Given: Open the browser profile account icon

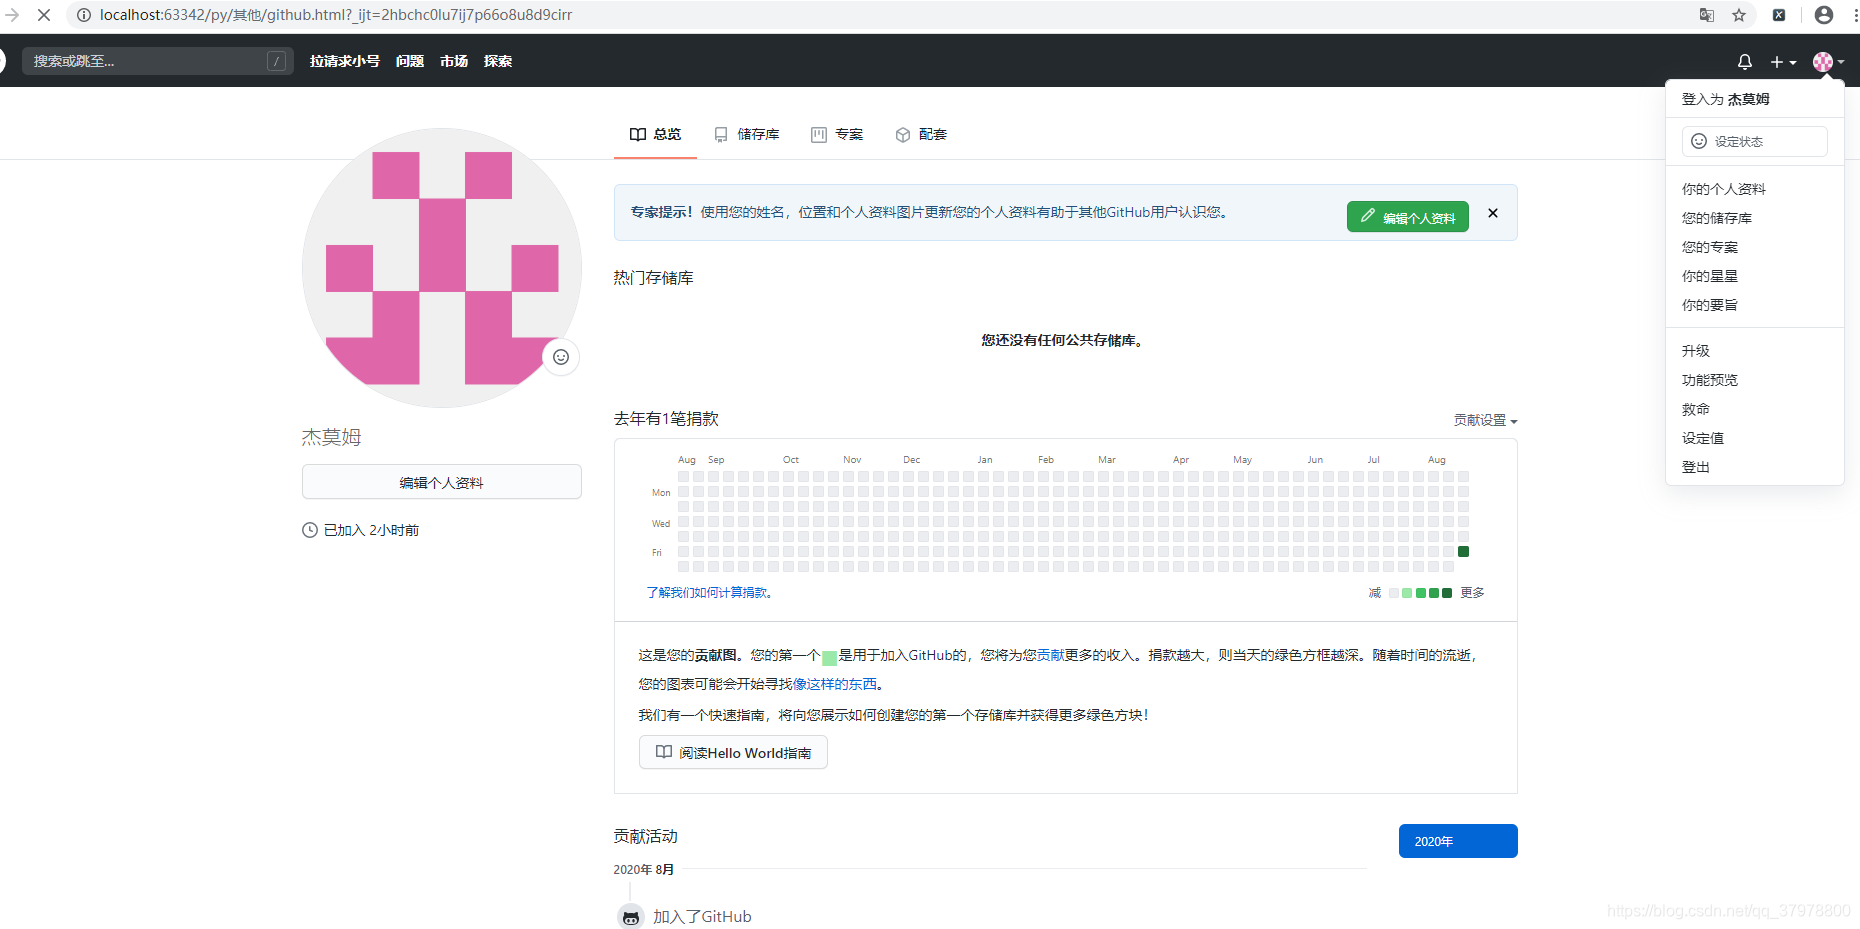Looking at the screenshot, I should [1823, 15].
